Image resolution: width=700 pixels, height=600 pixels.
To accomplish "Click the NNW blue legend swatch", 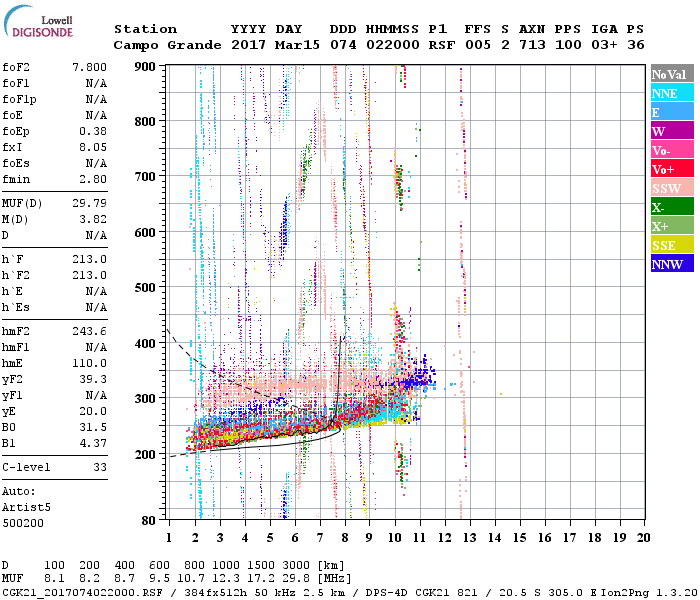I will tap(671, 264).
